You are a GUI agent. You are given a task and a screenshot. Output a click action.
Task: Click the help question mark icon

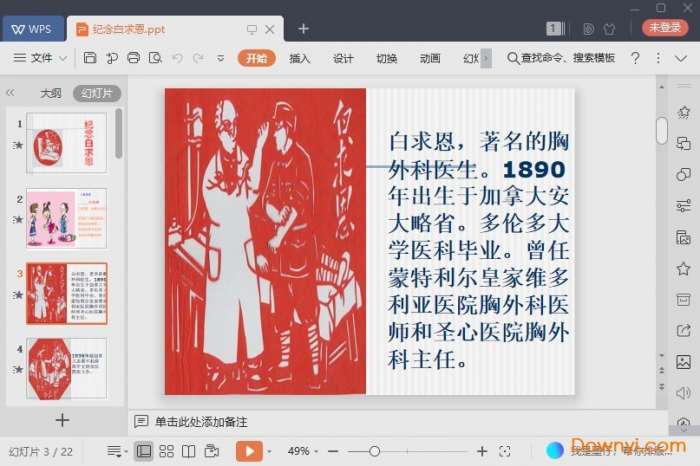635,58
